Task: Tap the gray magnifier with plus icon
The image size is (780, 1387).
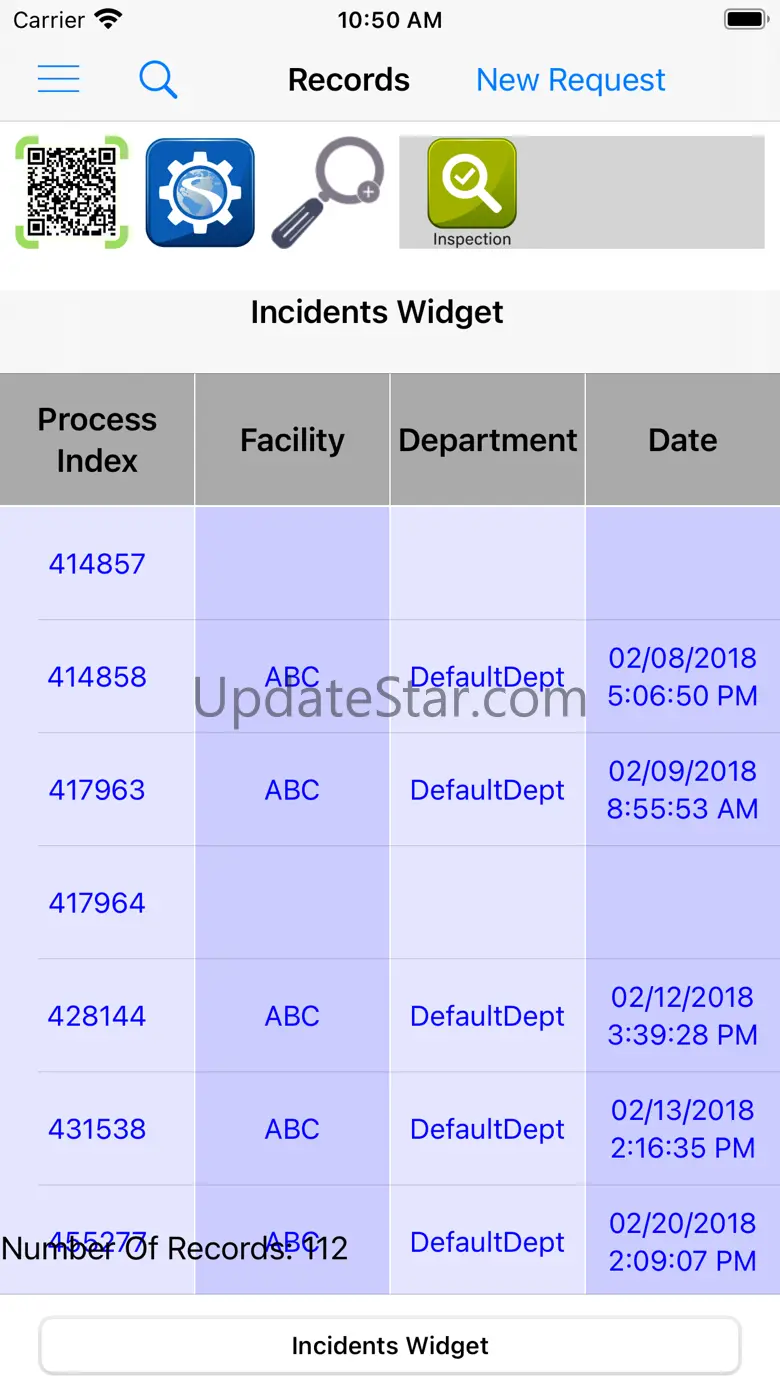Action: [327, 192]
